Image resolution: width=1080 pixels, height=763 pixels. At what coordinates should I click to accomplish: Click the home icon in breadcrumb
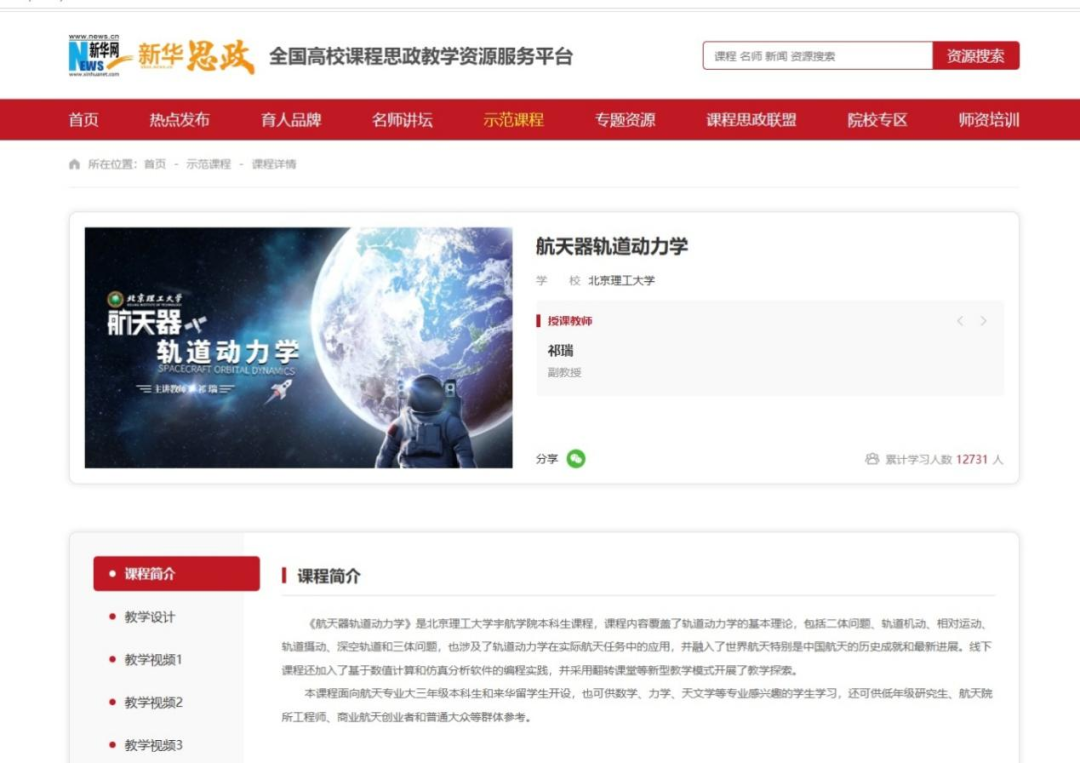point(74,164)
